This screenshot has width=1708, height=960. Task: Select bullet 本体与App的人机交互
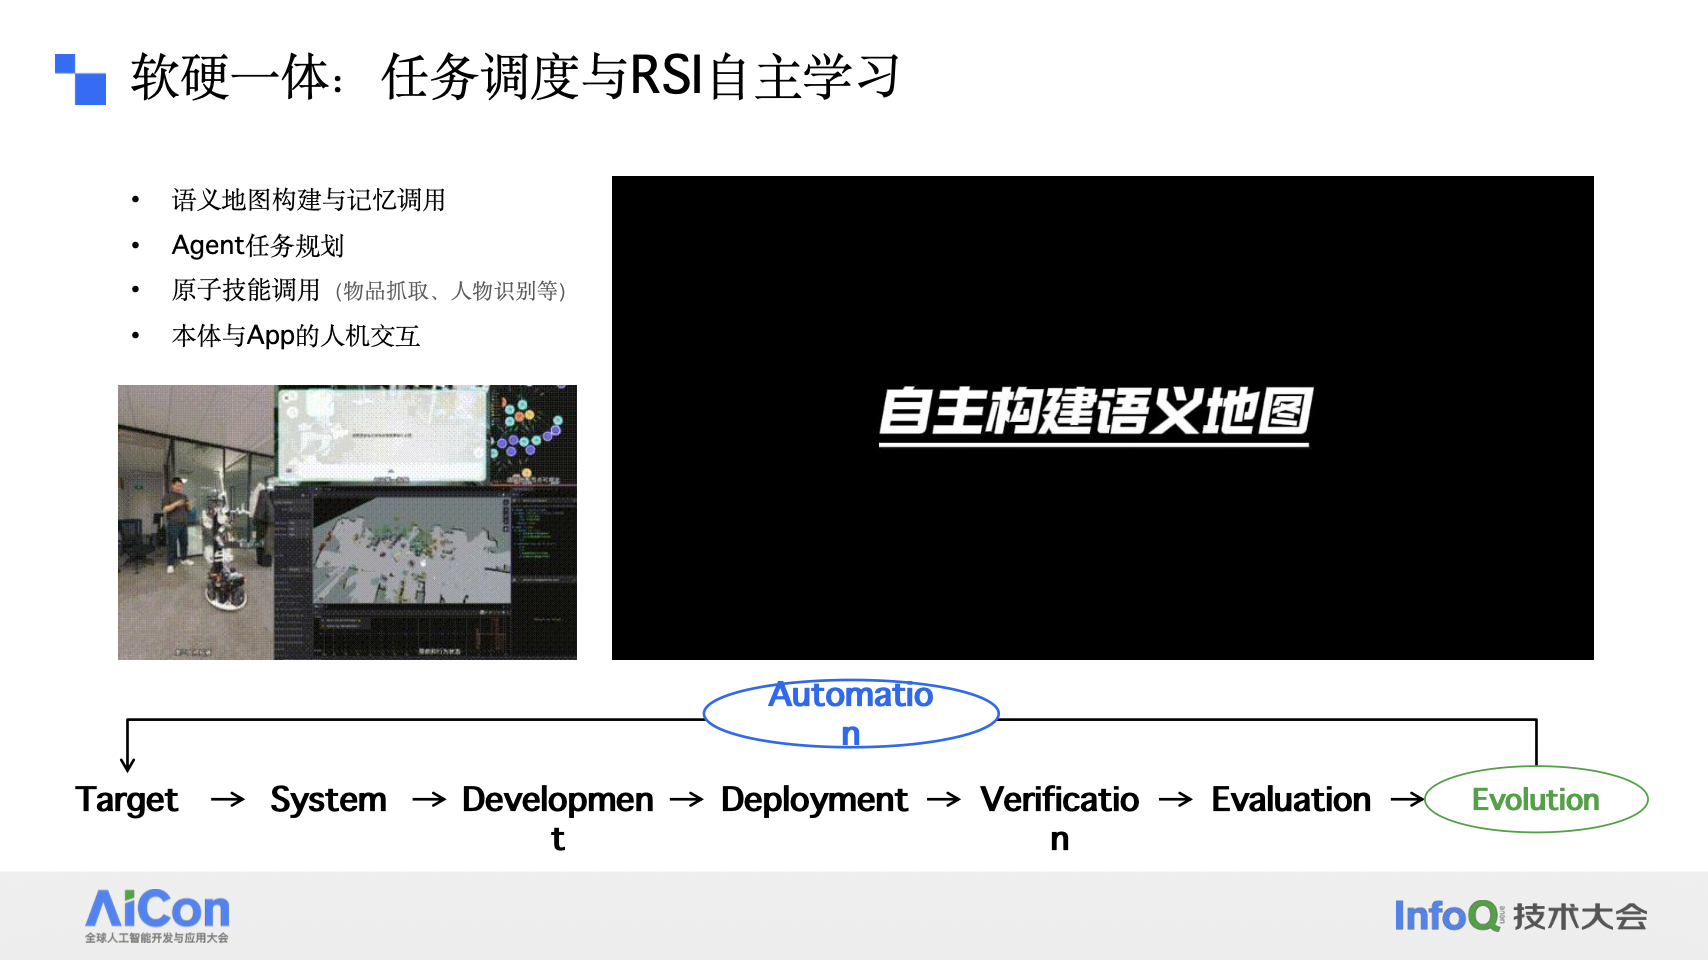click(x=296, y=336)
